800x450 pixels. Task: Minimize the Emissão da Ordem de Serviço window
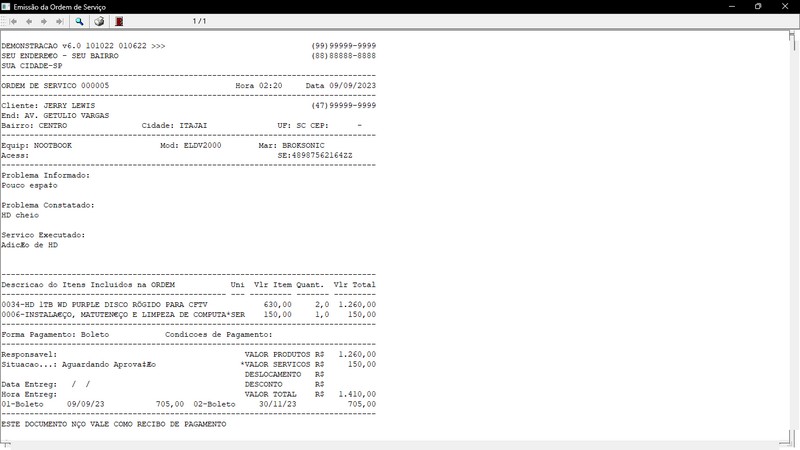[x=732, y=7]
